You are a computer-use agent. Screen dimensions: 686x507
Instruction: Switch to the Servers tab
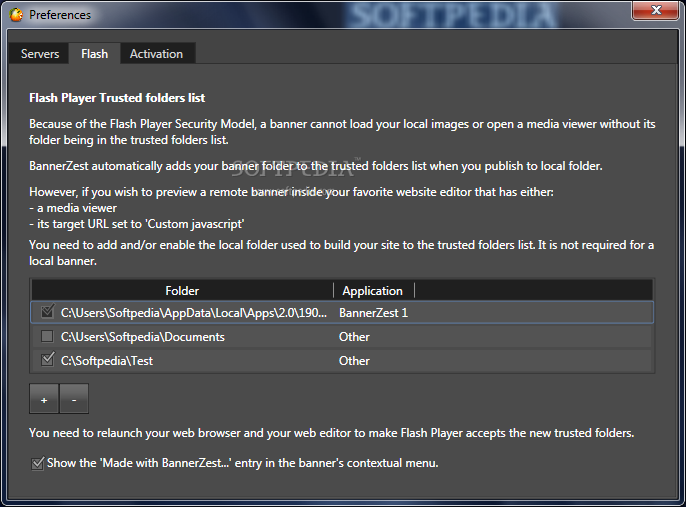[39, 54]
